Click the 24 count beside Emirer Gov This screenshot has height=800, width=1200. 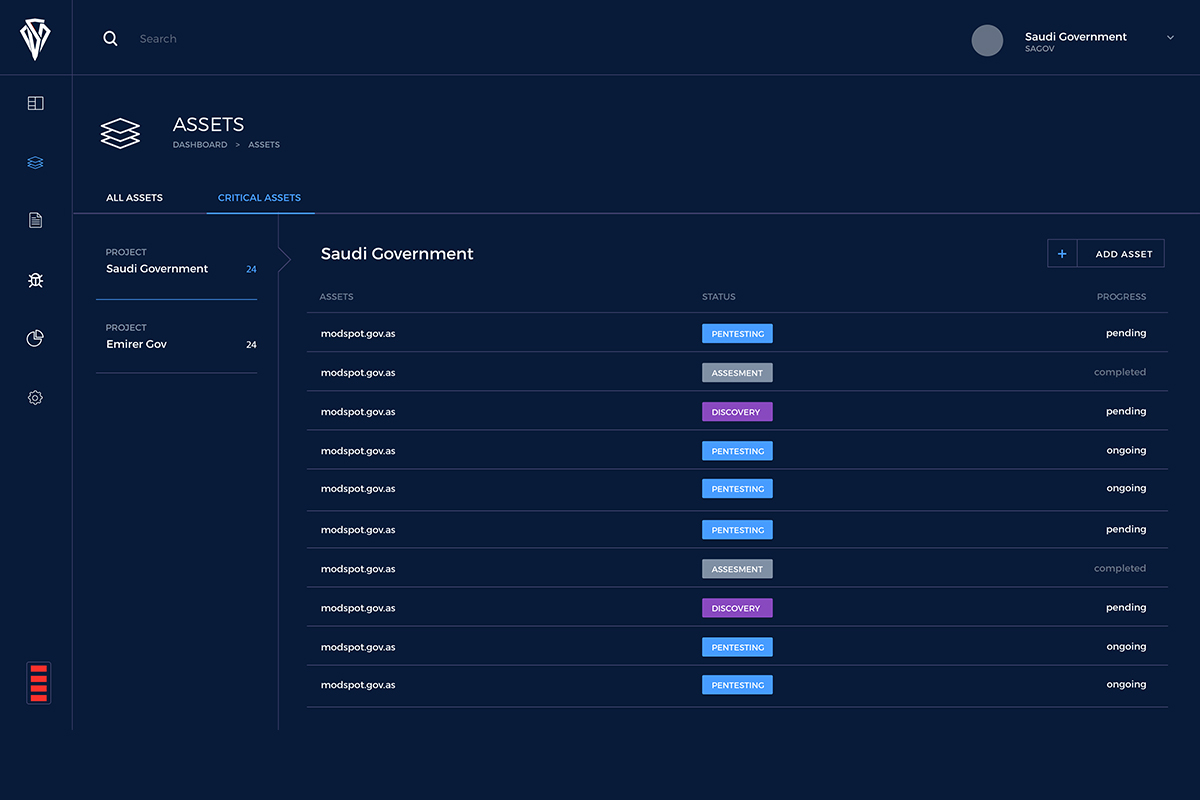point(251,345)
